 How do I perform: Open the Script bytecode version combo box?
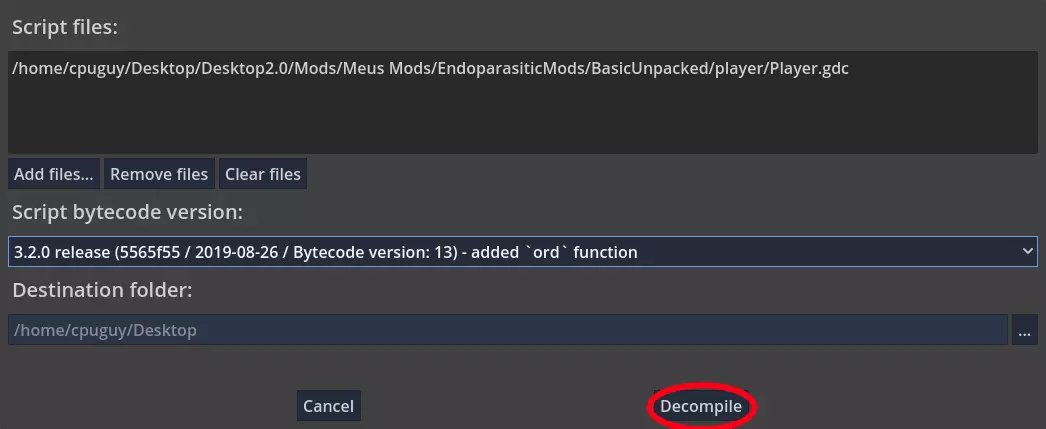(522, 252)
